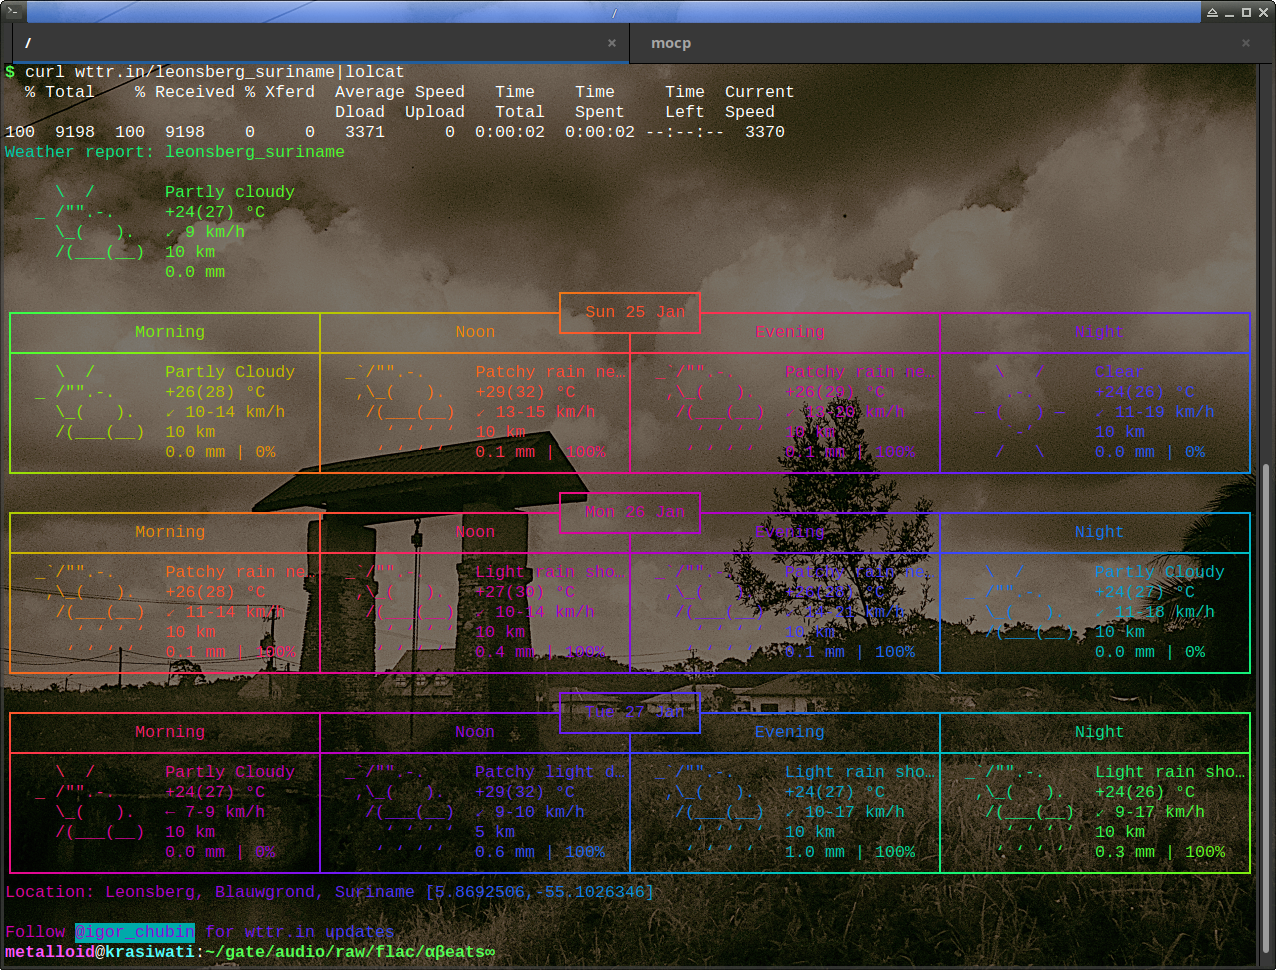Viewport: 1276px width, 970px height.
Task: Click the metalloid@krasiwati shell prompt
Action: pyautogui.click(x=100, y=952)
